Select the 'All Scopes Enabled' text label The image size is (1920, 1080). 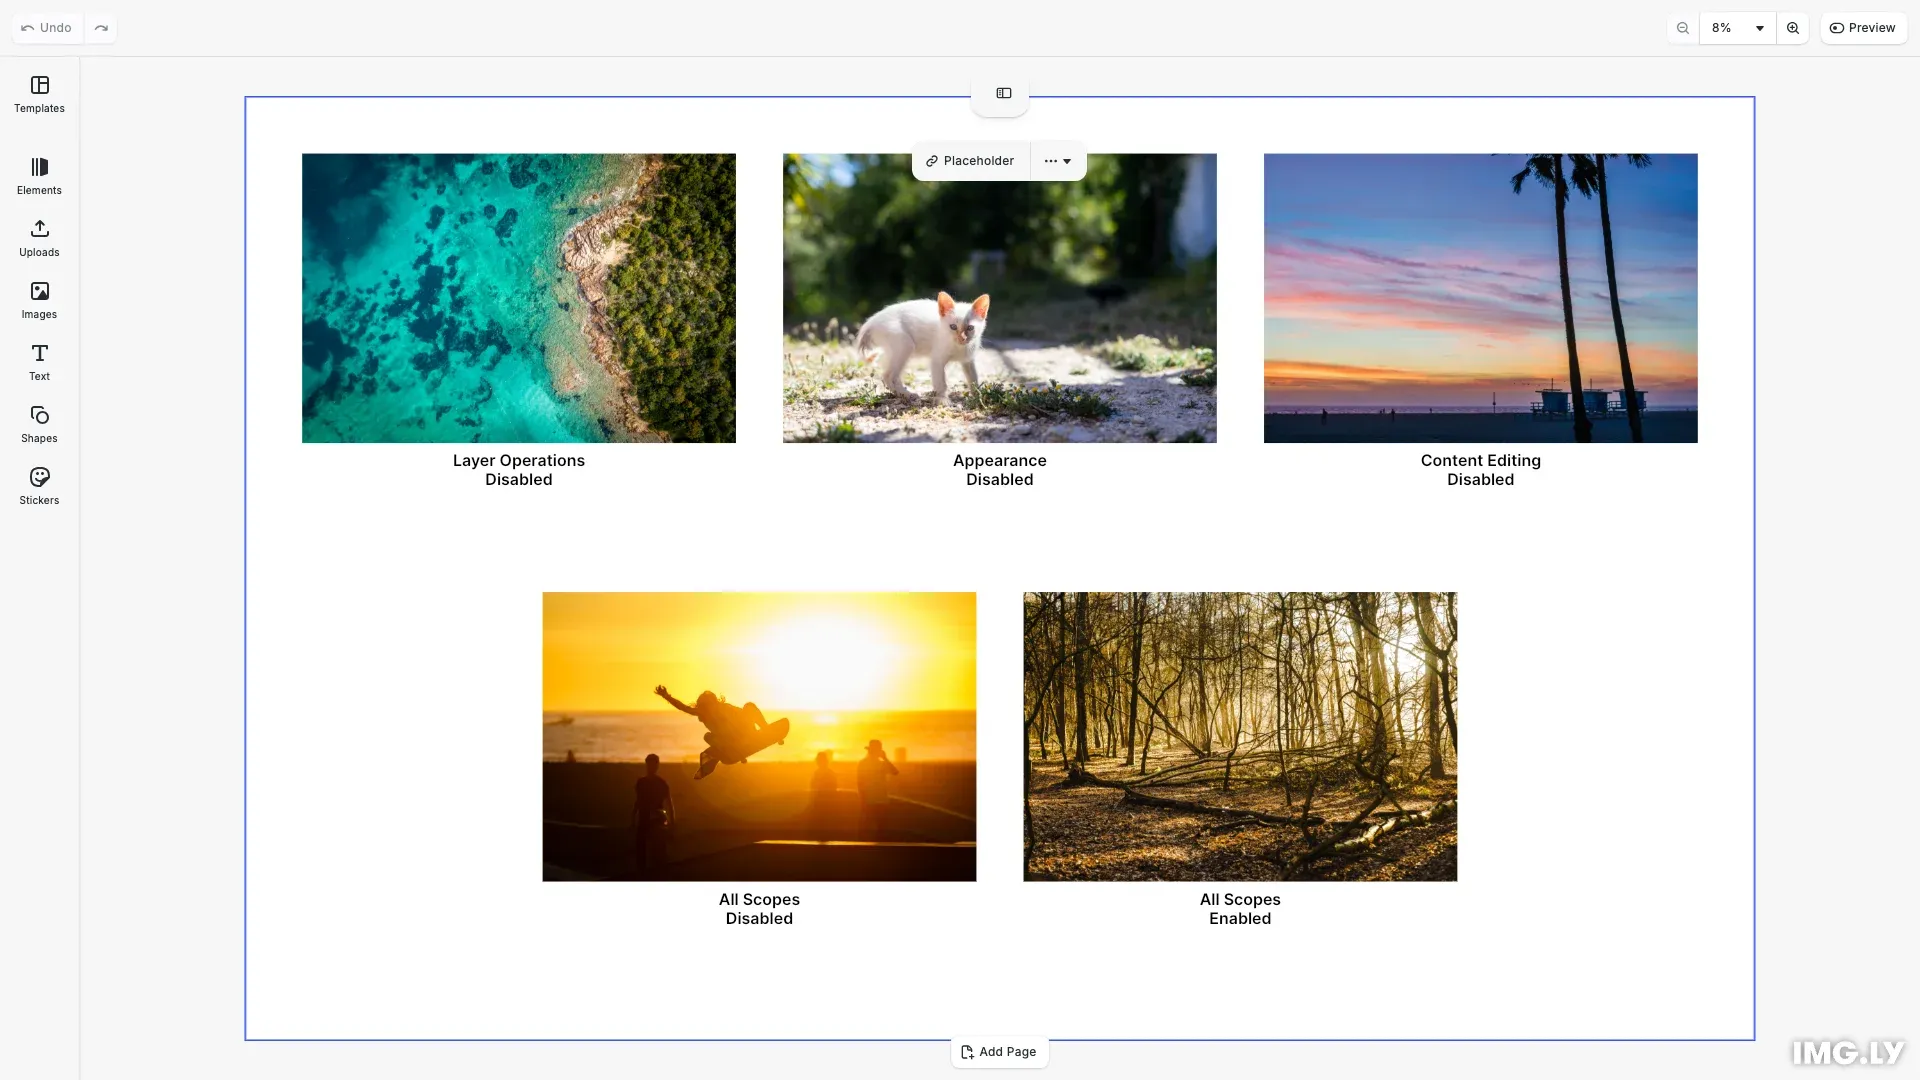[1239, 909]
